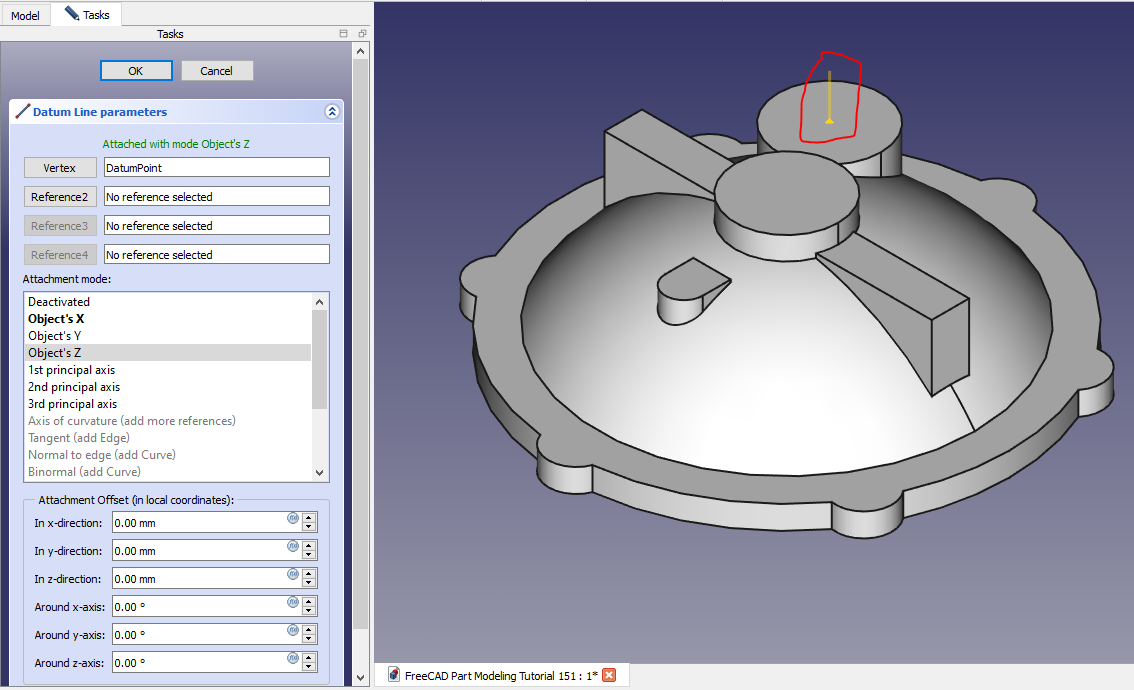Collapse the Datum Line parameters section
Image resolution: width=1134 pixels, height=690 pixels.
pyautogui.click(x=332, y=112)
